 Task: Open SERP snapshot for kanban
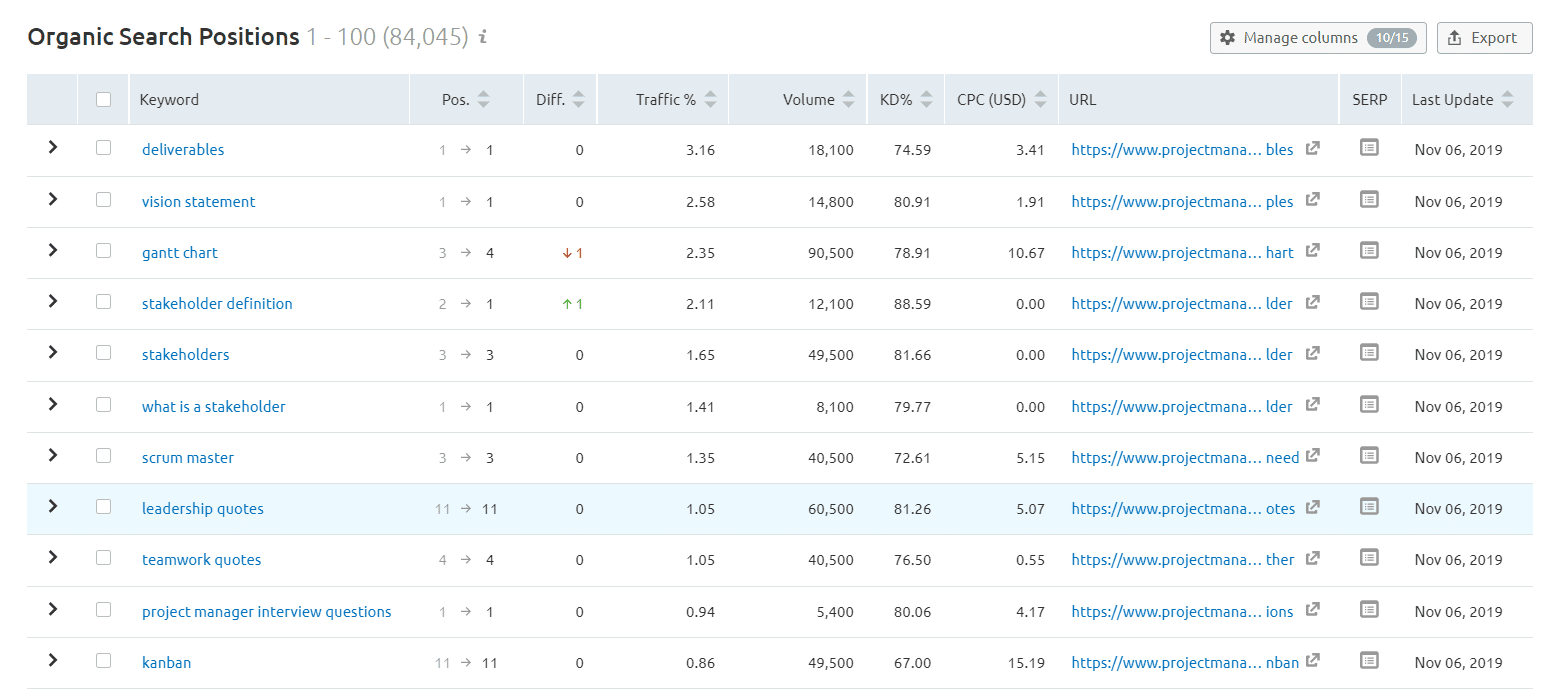click(x=1369, y=660)
